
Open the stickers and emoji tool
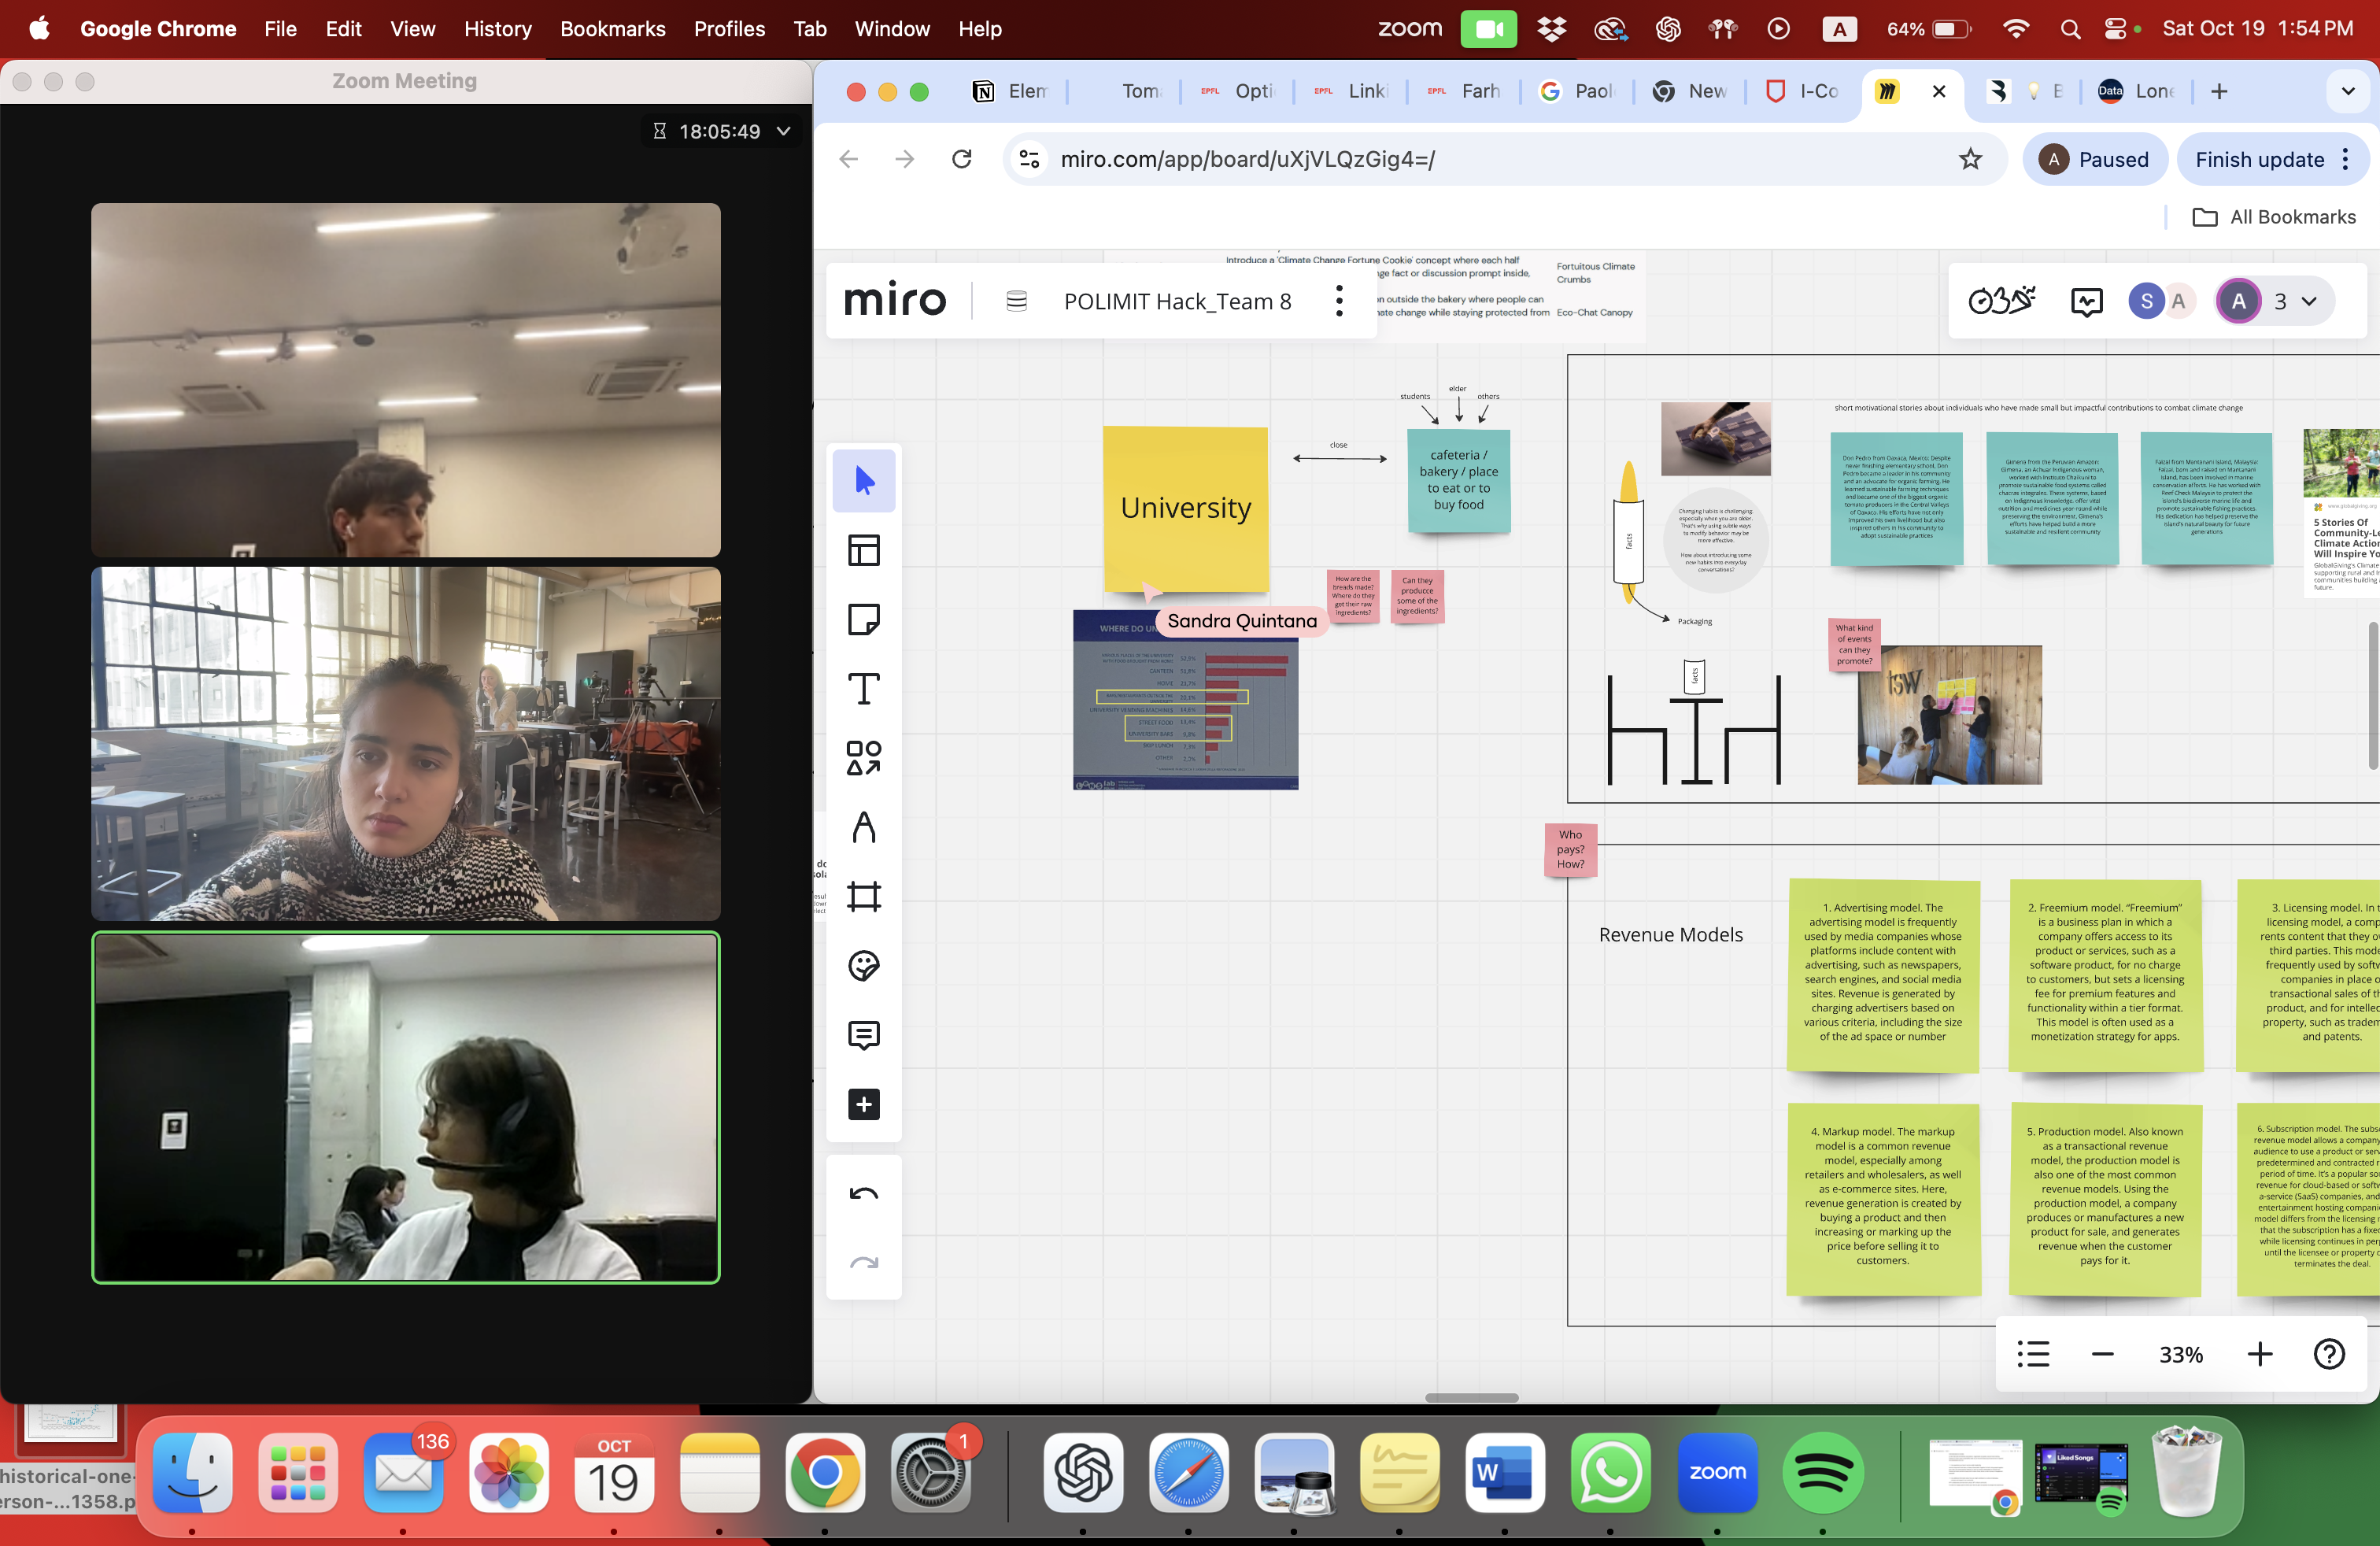pos(863,966)
